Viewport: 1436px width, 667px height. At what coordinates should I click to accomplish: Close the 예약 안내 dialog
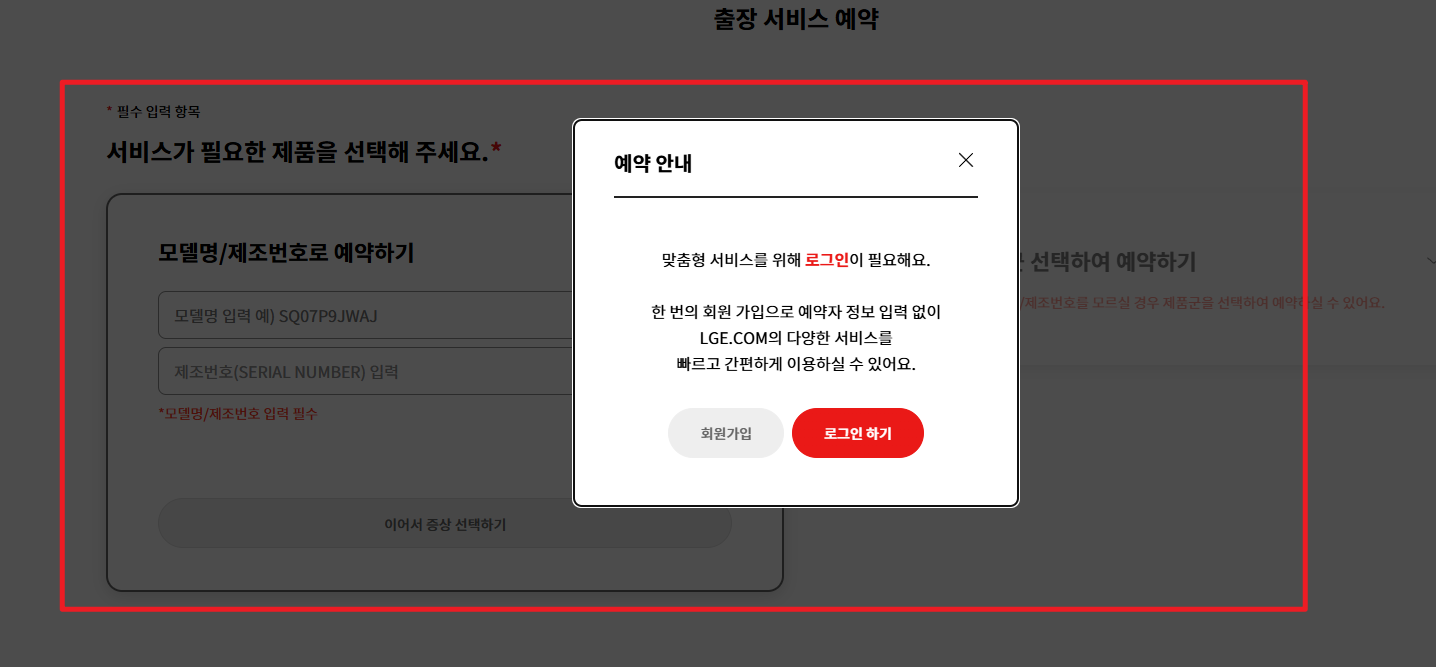coord(966,160)
